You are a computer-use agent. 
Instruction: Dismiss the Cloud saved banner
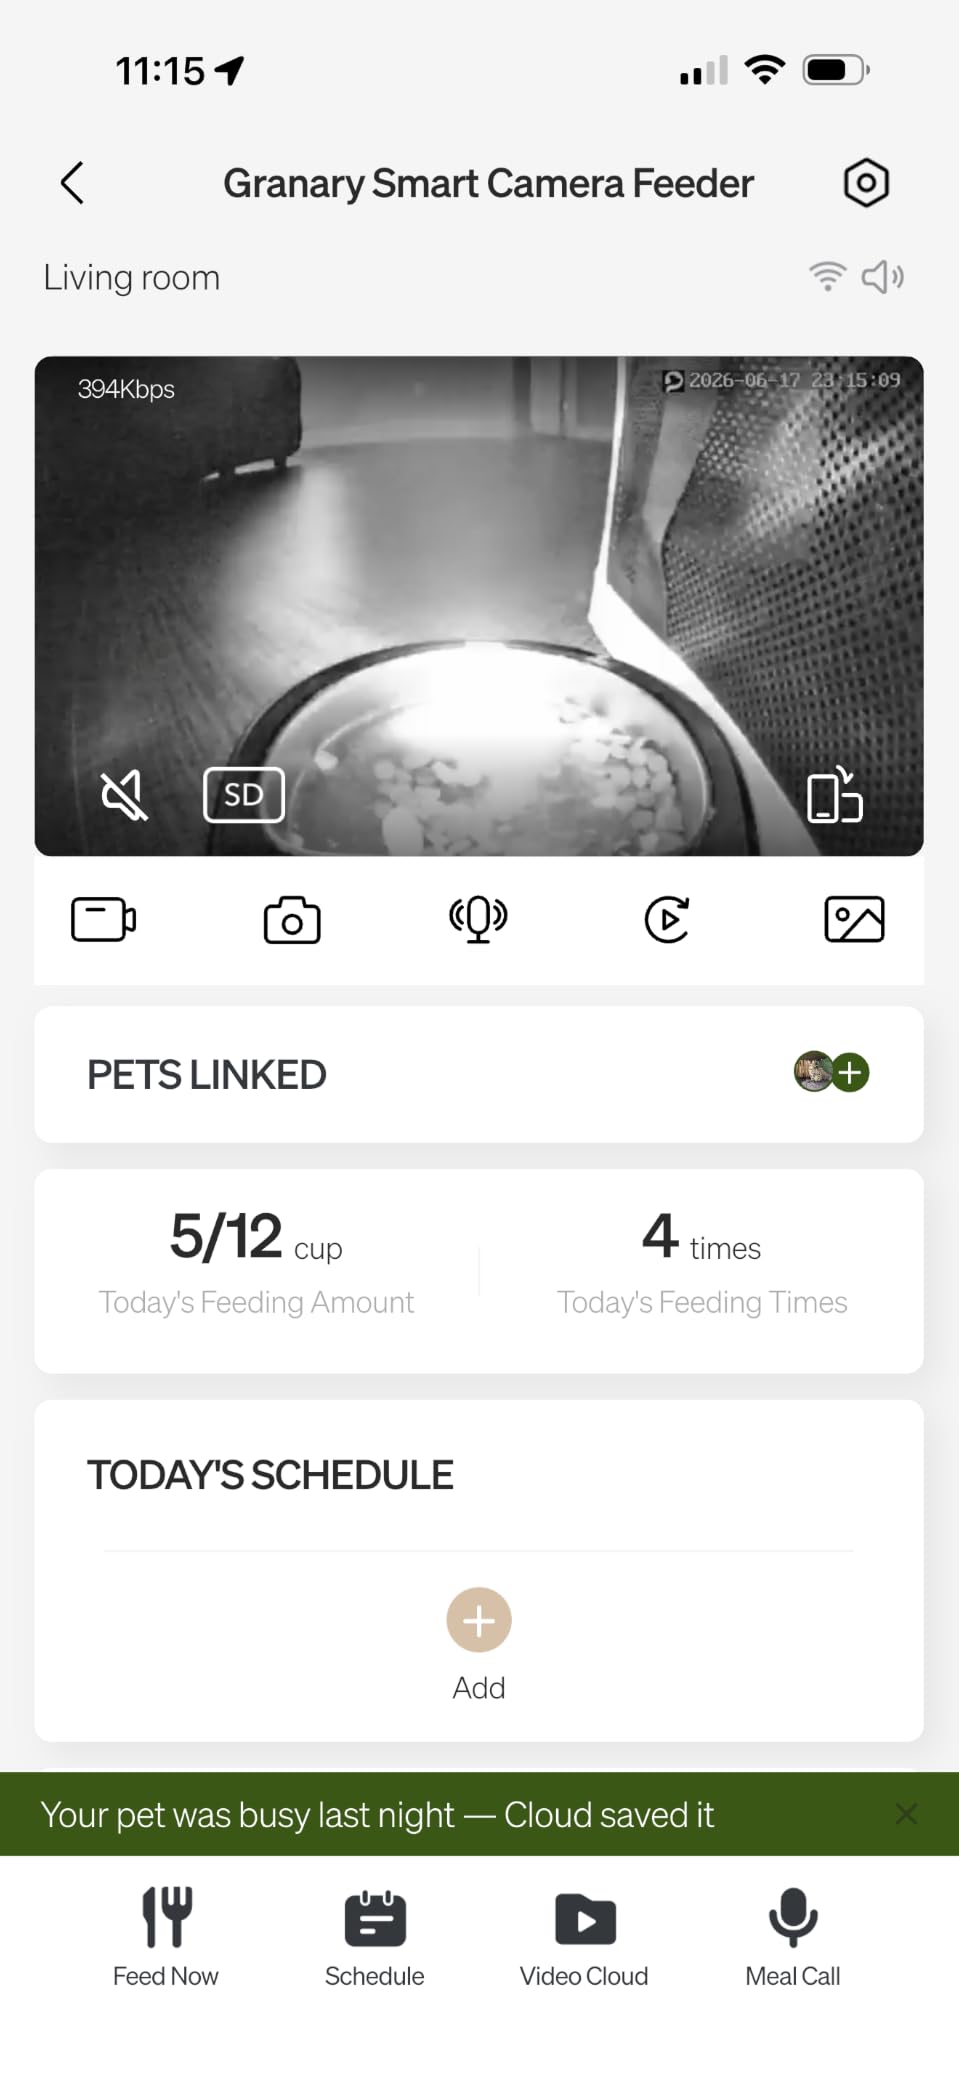pyautogui.click(x=906, y=1814)
